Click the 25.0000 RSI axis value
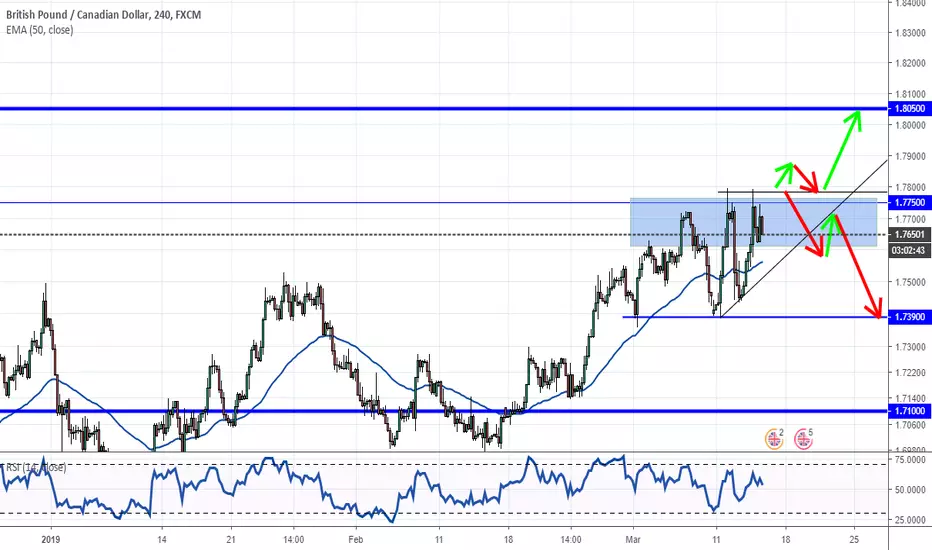The height and width of the screenshot is (550, 932). (x=910, y=520)
